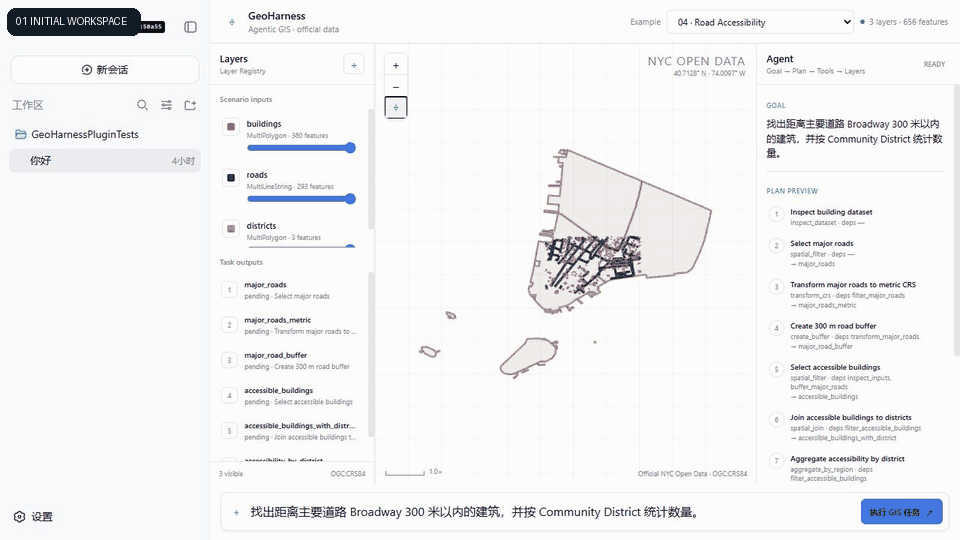Viewport: 960px width, 540px height.
Task: Select the accessible_buildings task output
Action: [x=290, y=396]
